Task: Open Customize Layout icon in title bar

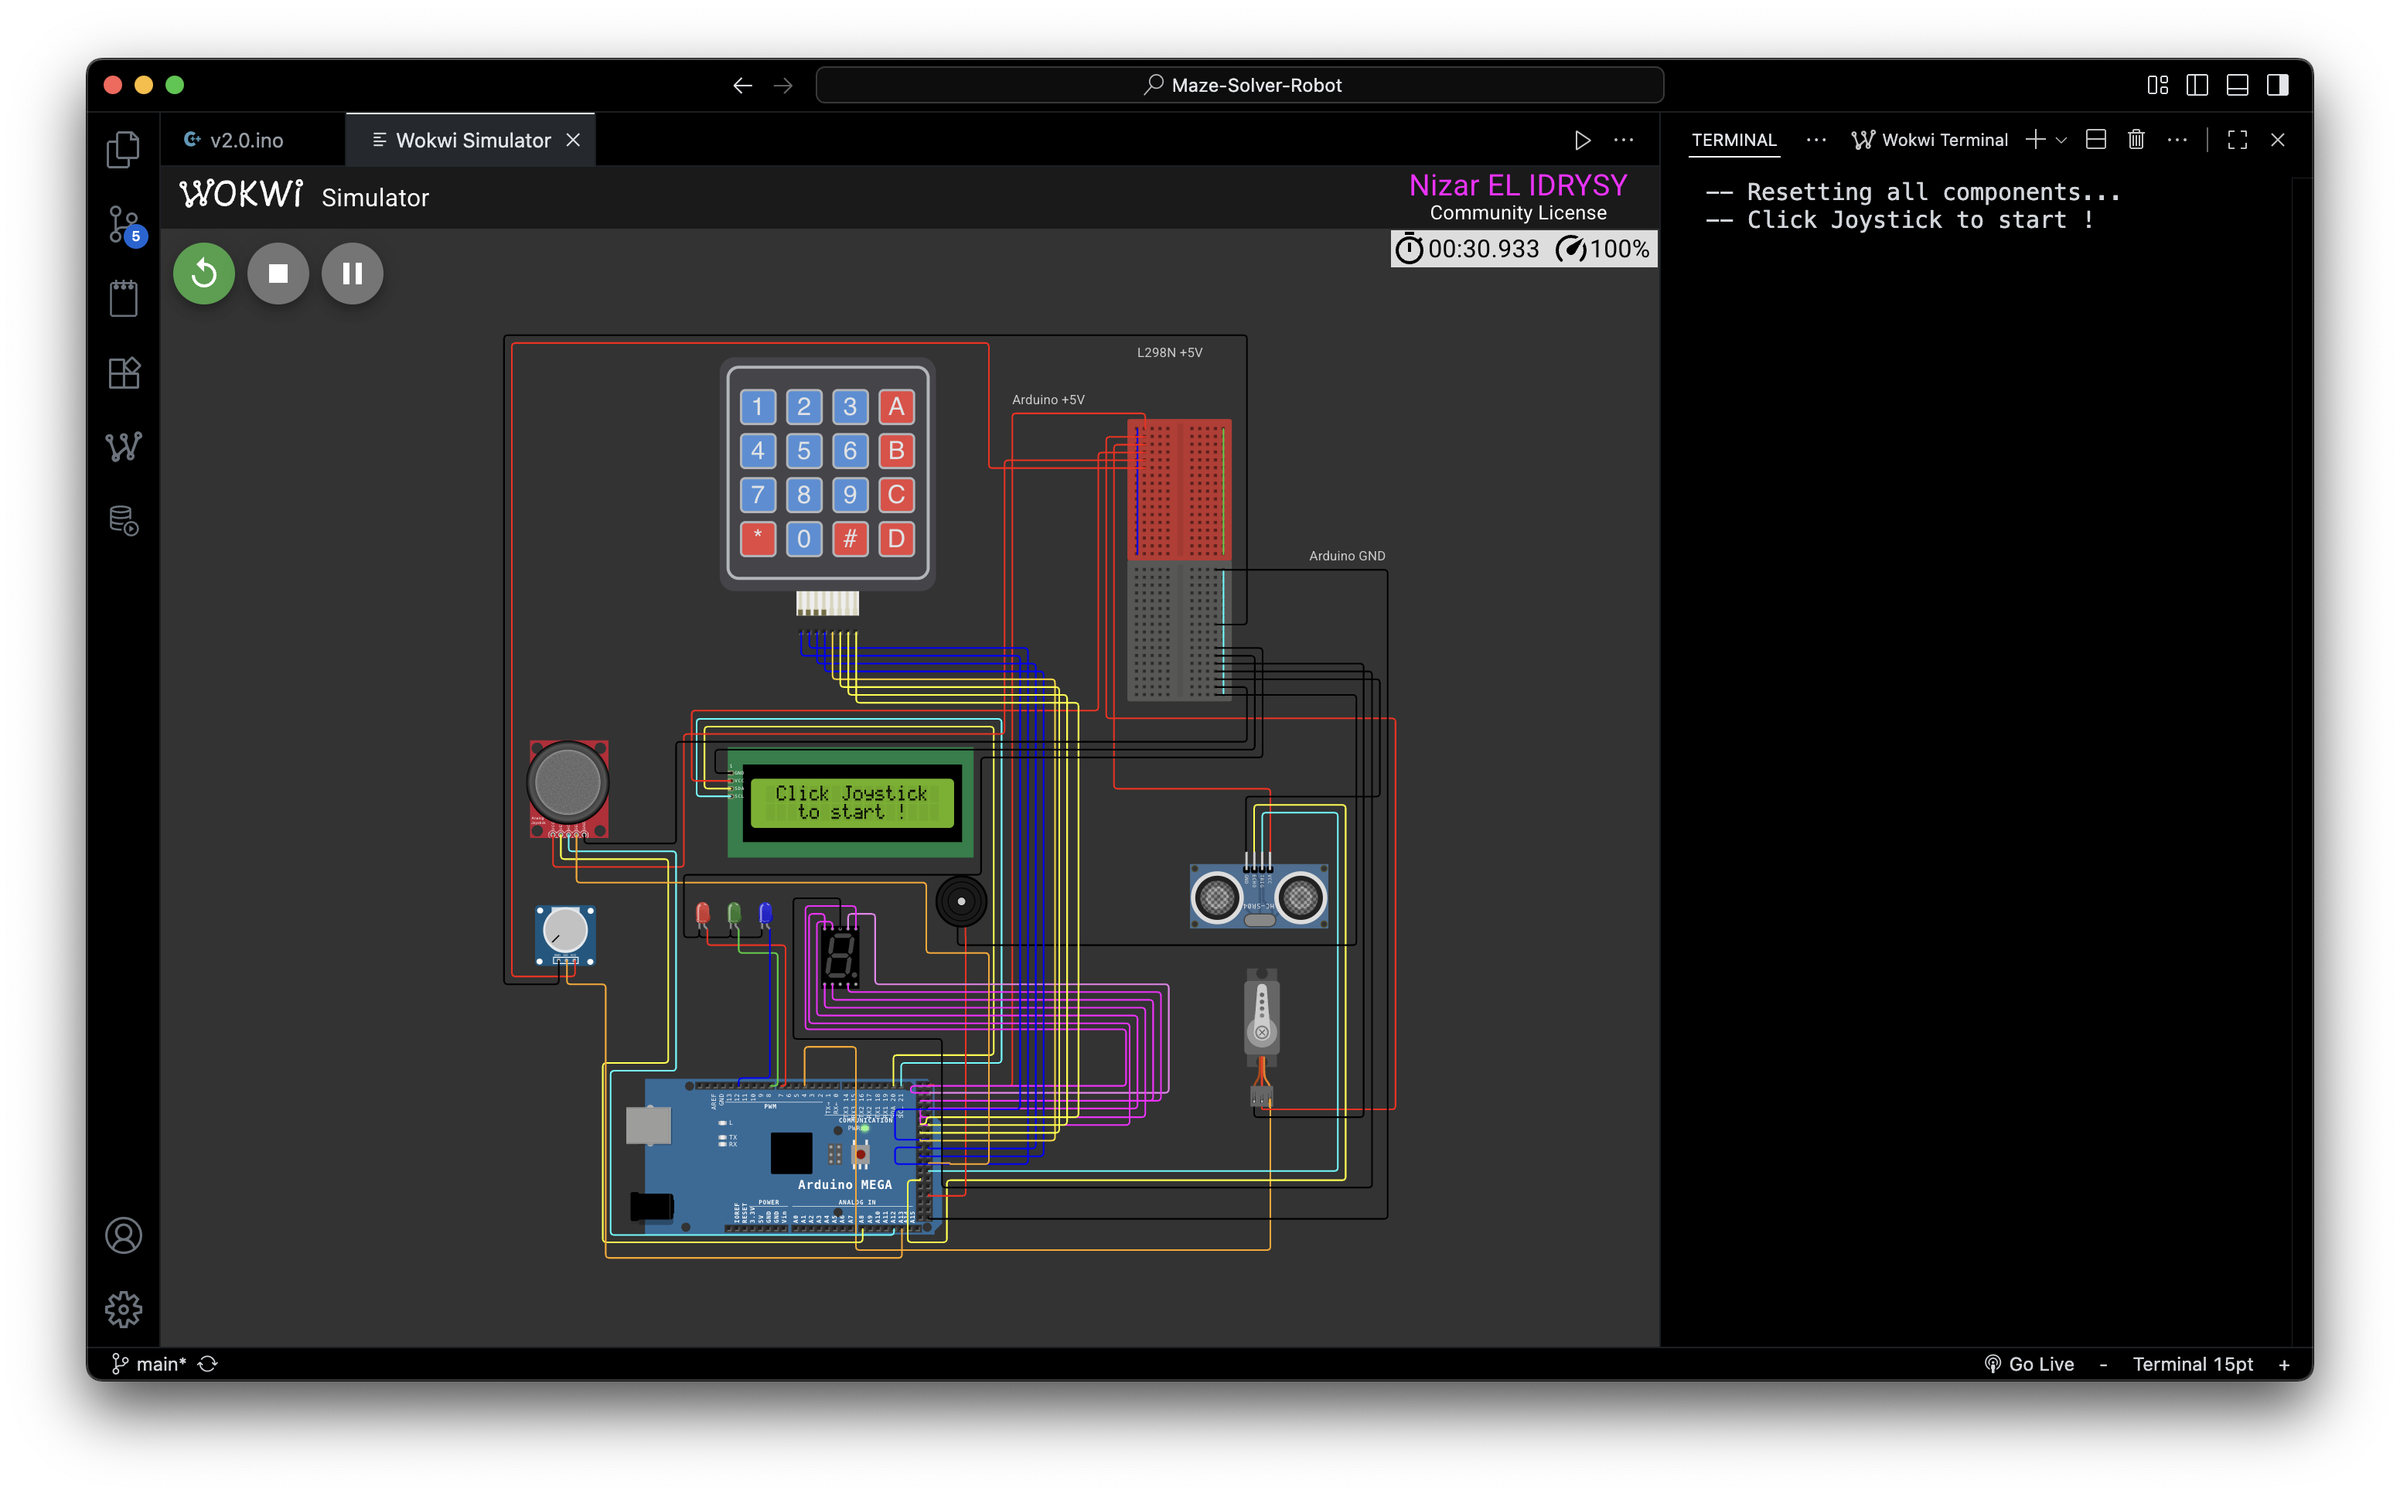Action: 2157,85
